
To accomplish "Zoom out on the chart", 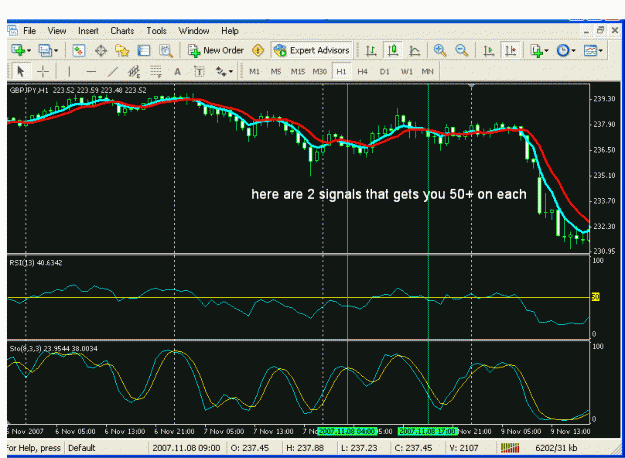I will 462,51.
